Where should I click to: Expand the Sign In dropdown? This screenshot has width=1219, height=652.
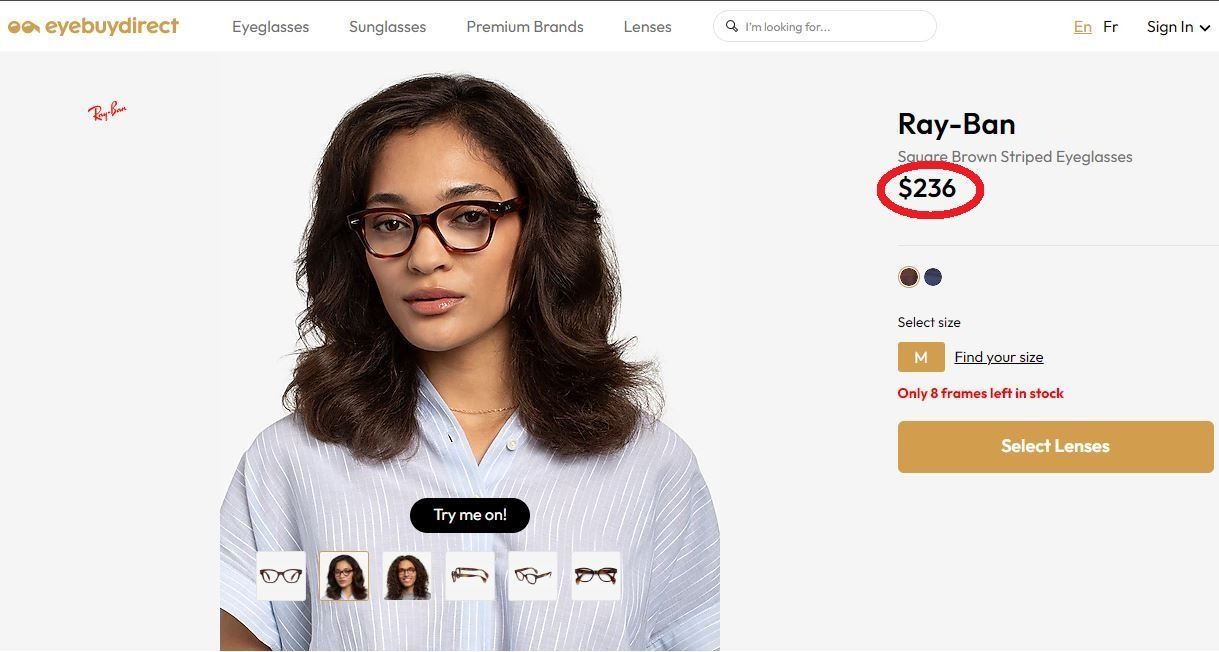click(1178, 27)
